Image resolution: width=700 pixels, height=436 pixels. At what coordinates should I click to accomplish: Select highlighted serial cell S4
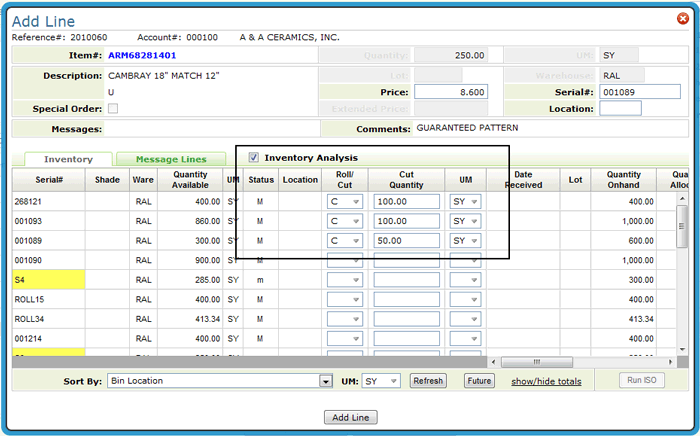coord(49,280)
